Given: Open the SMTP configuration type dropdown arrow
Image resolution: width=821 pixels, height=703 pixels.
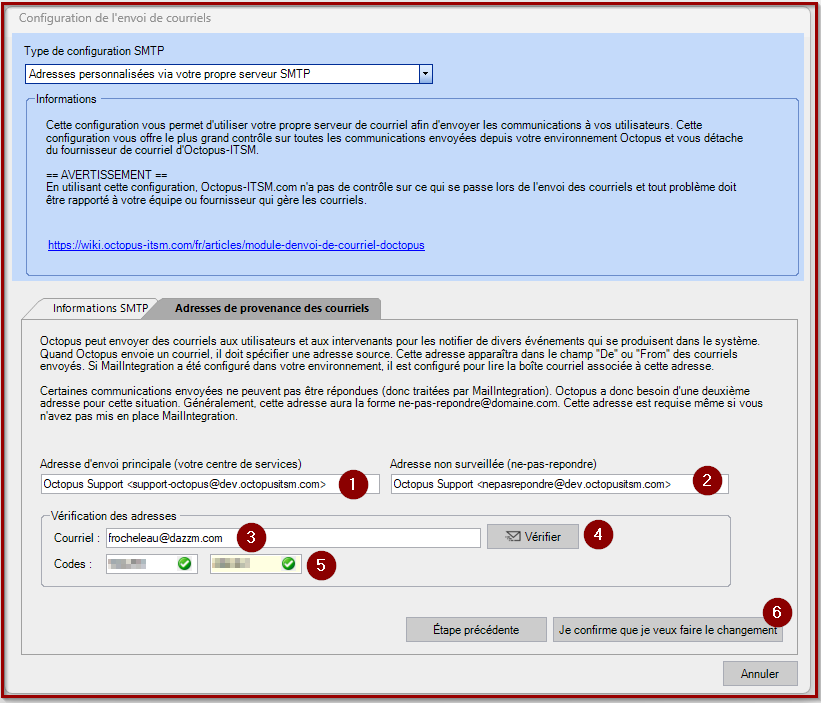Looking at the screenshot, I should (425, 74).
